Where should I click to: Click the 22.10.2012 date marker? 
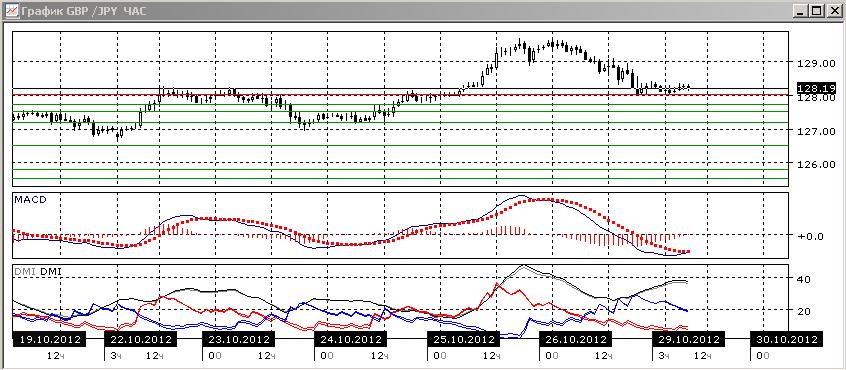click(x=140, y=340)
